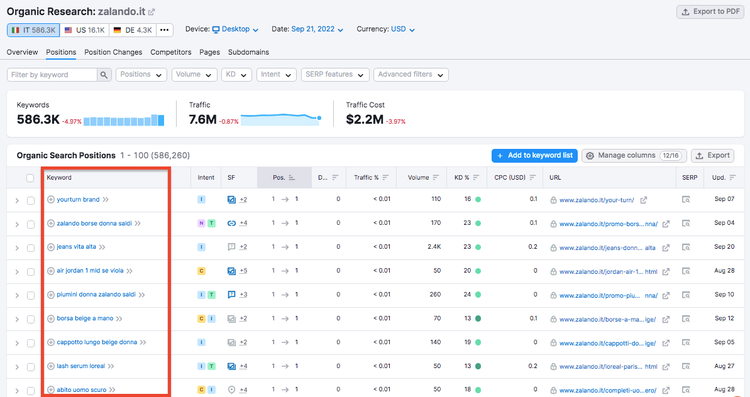The width and height of the screenshot is (750, 397).
Task: Switch to the Pages tab
Action: 210,52
